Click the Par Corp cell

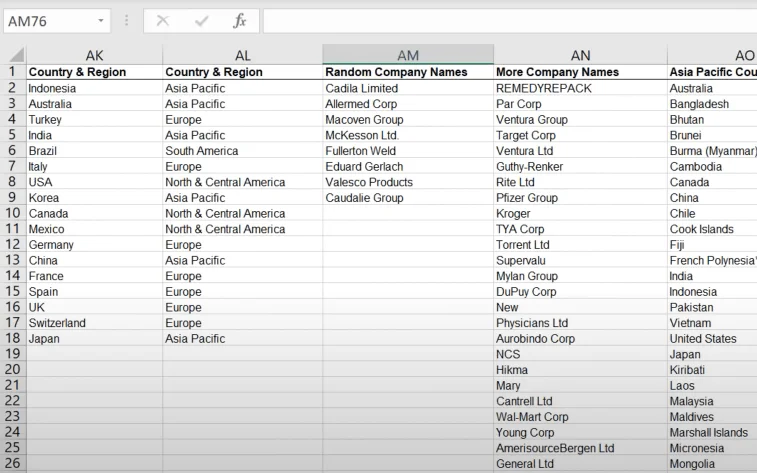(580, 104)
